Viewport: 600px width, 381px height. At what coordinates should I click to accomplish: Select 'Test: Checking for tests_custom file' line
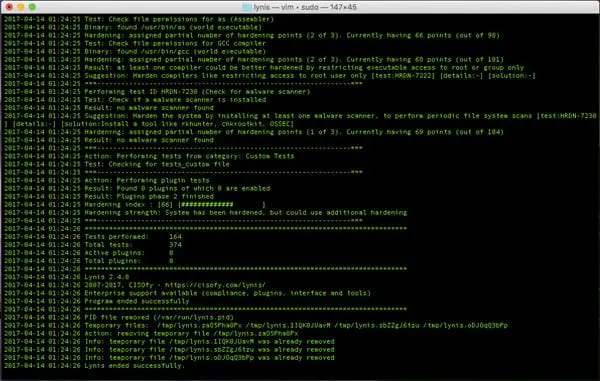[x=117, y=164]
